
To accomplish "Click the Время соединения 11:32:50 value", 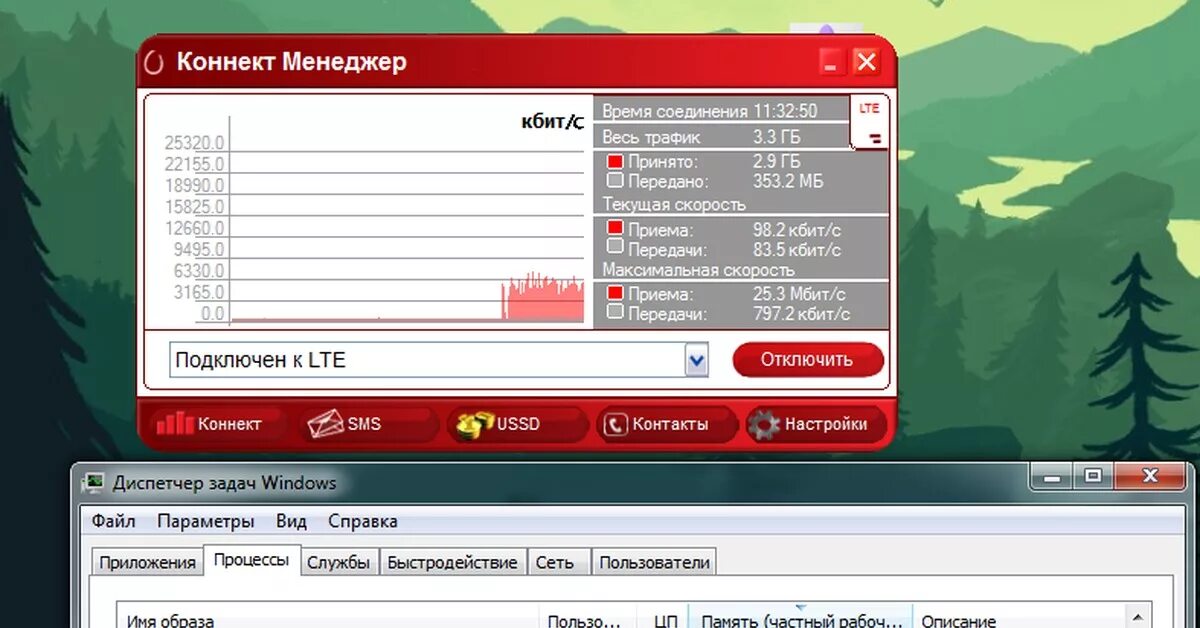I will [785, 111].
